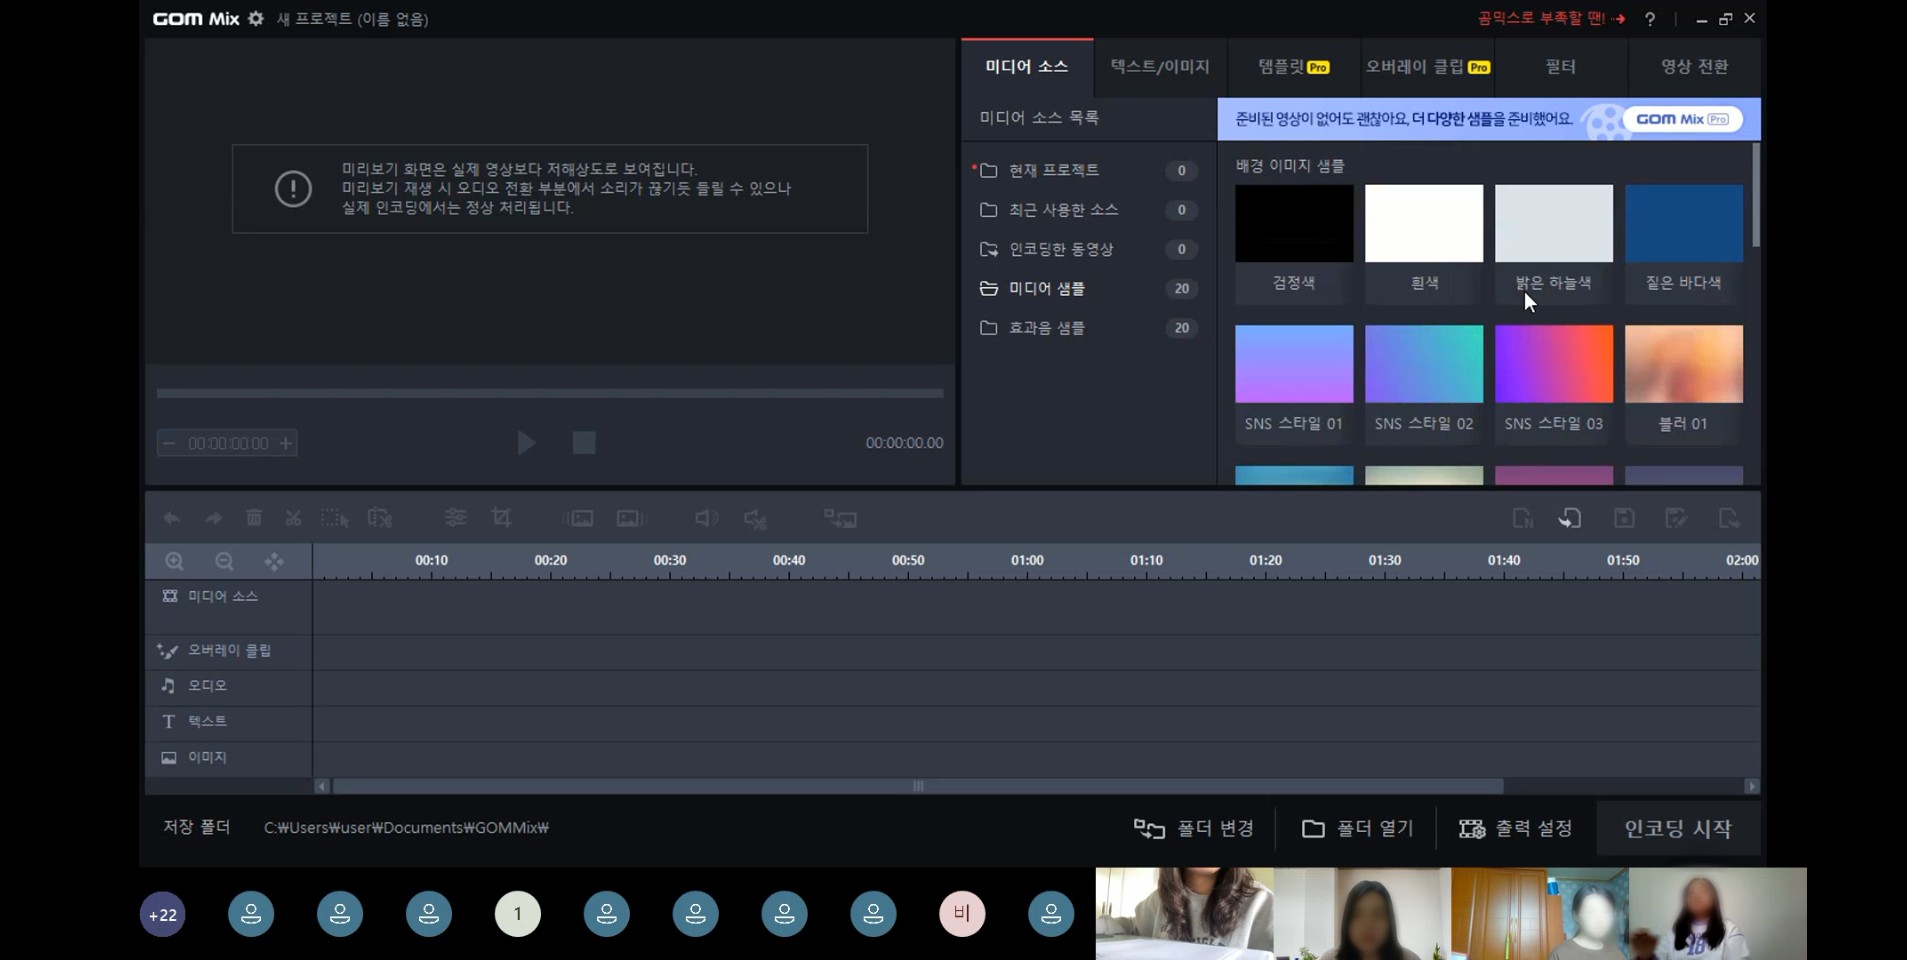The height and width of the screenshot is (960, 1907).
Task: Choose the 흰색 background swatch
Action: pyautogui.click(x=1424, y=223)
